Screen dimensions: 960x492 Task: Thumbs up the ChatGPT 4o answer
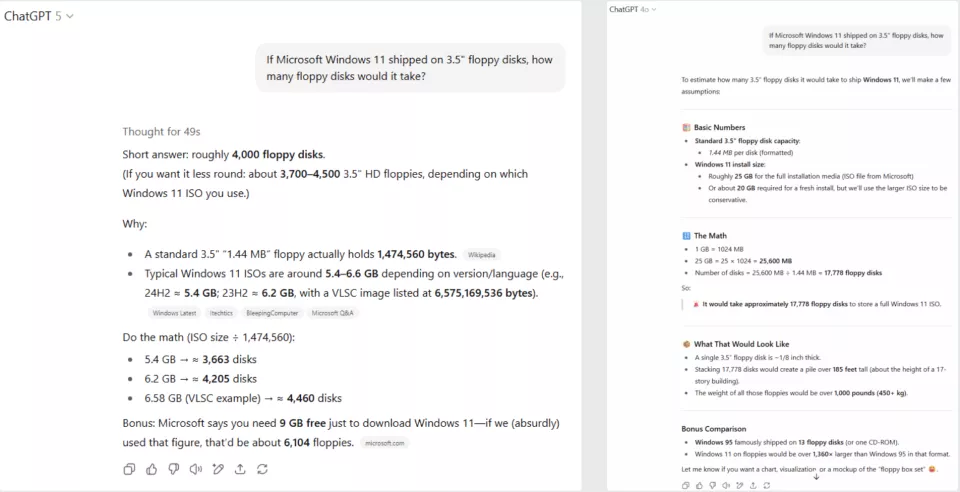coord(699,485)
